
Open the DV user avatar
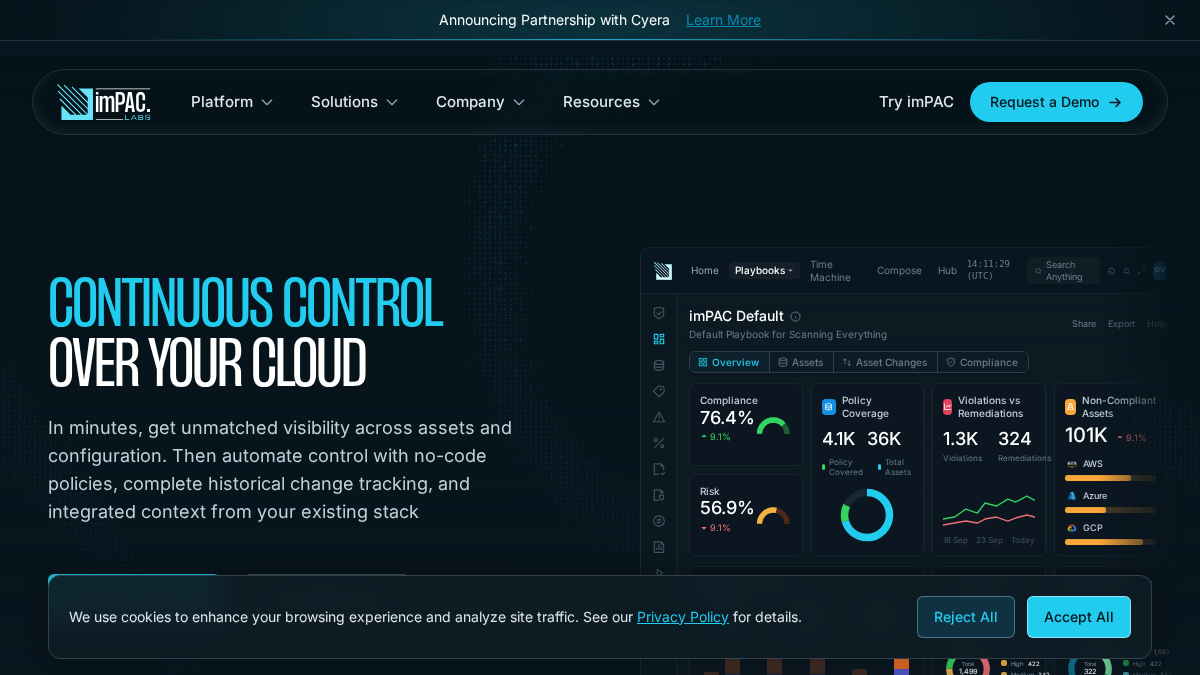tap(1159, 271)
